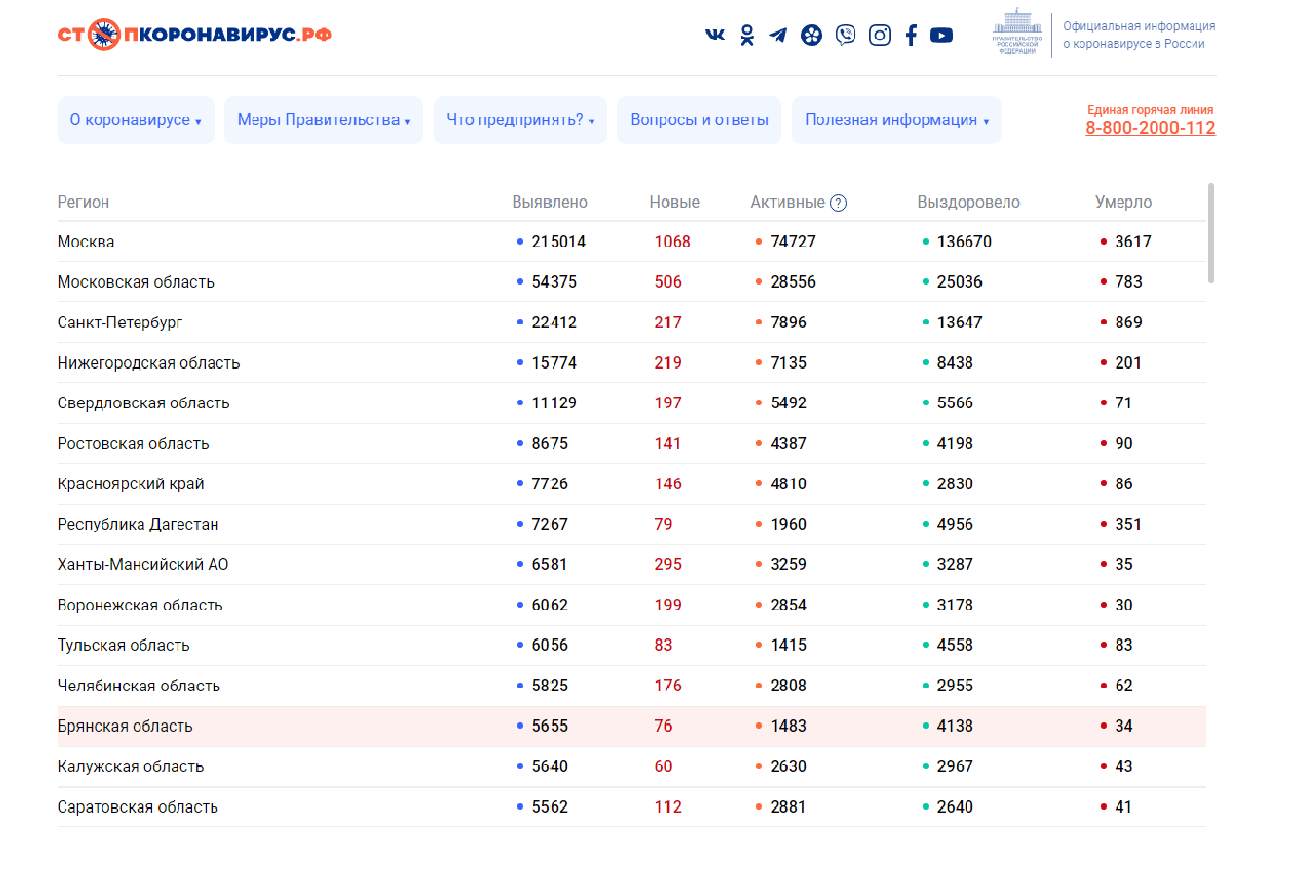Click the deaths value 869
Screen dimensions: 1290x875
tap(1129, 322)
